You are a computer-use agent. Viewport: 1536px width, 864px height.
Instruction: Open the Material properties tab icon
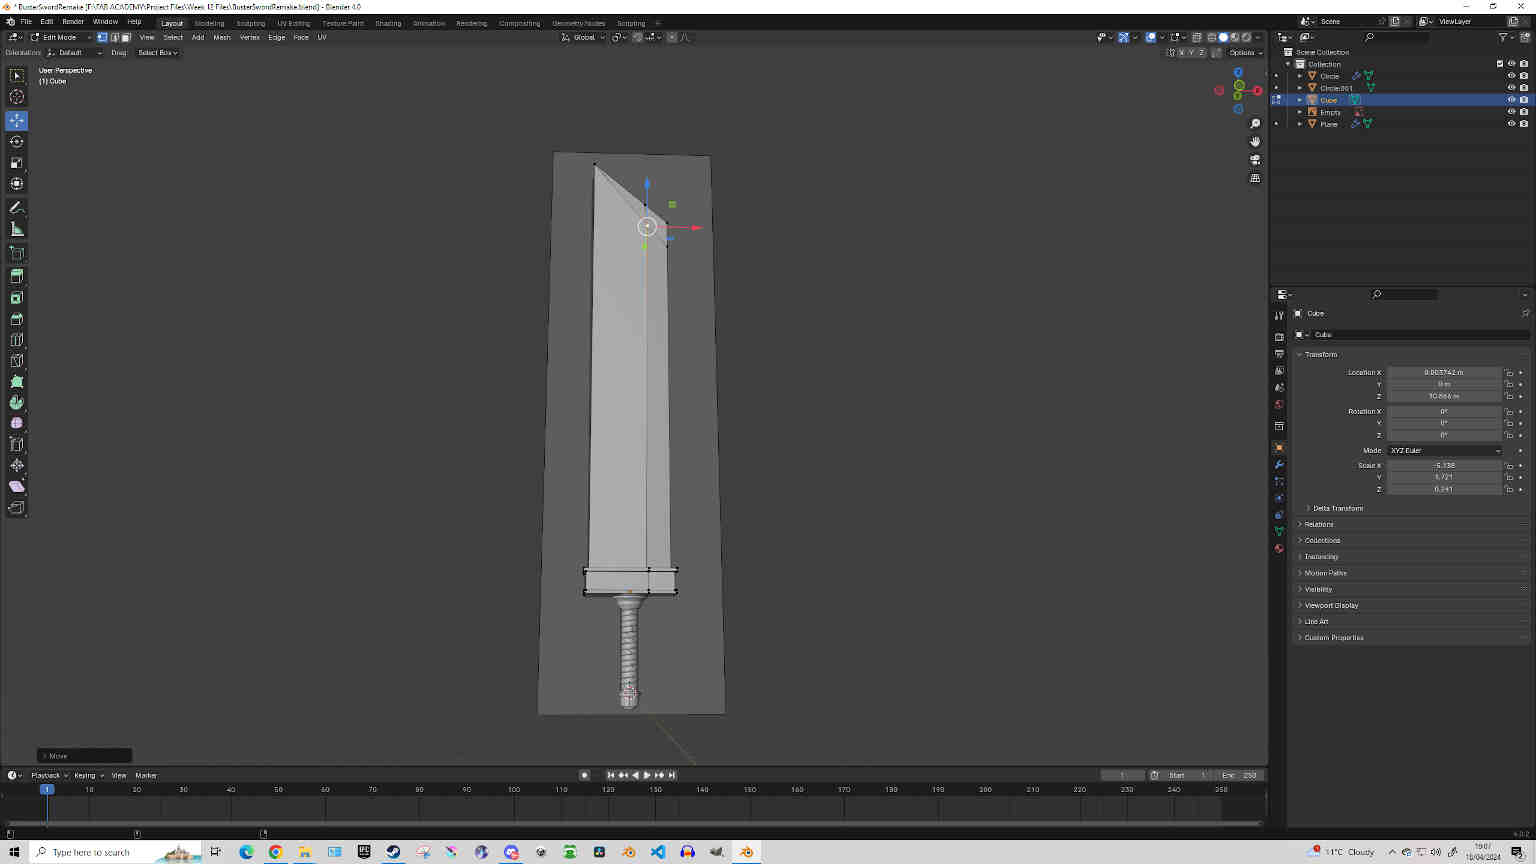1279,548
